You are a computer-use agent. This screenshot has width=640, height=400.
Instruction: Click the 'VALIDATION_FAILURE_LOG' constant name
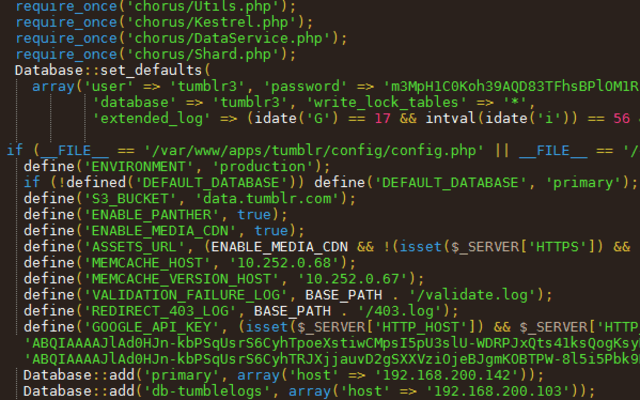click(x=186, y=295)
